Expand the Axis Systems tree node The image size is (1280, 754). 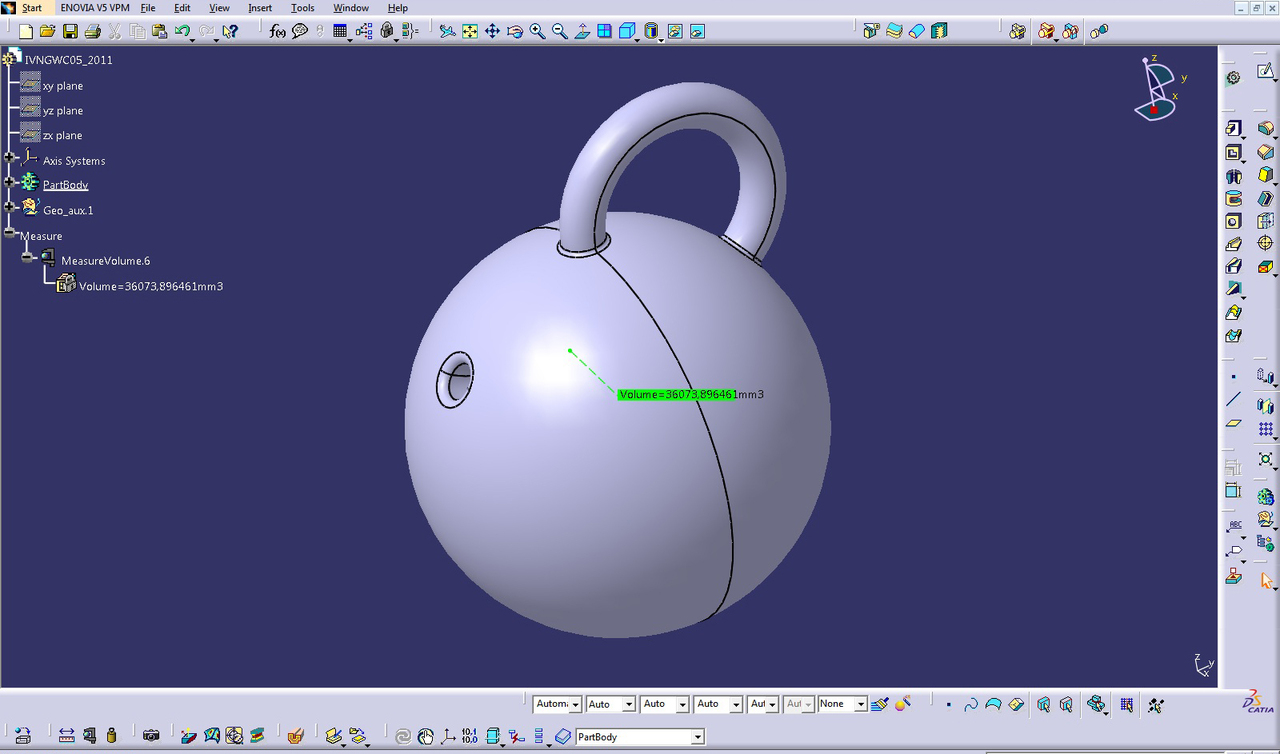pos(10,157)
